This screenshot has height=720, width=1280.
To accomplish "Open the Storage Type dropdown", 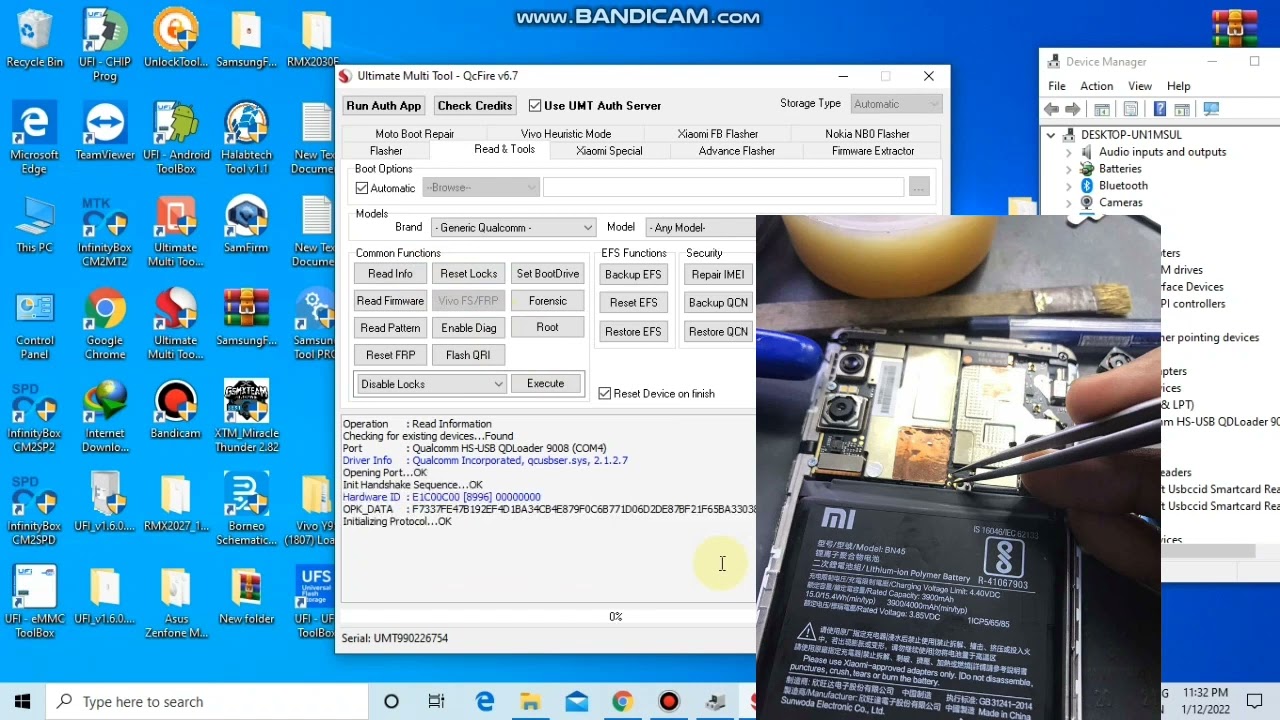I will click(x=896, y=104).
